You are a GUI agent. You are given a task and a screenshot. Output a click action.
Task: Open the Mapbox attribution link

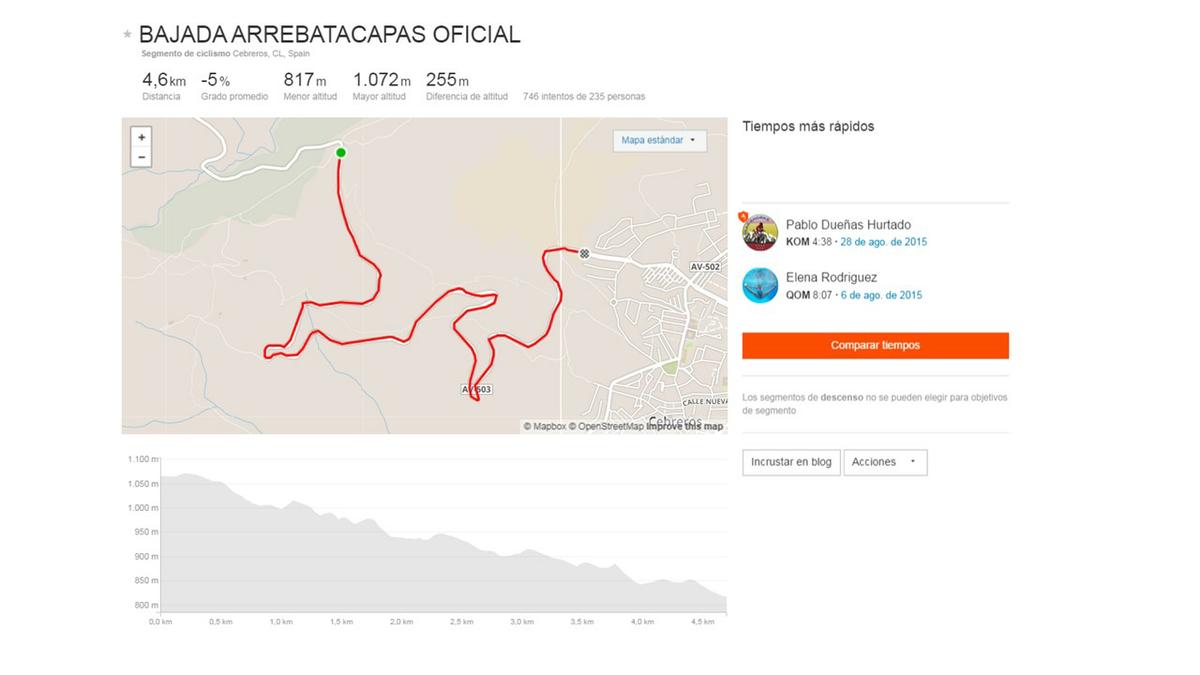tap(549, 426)
